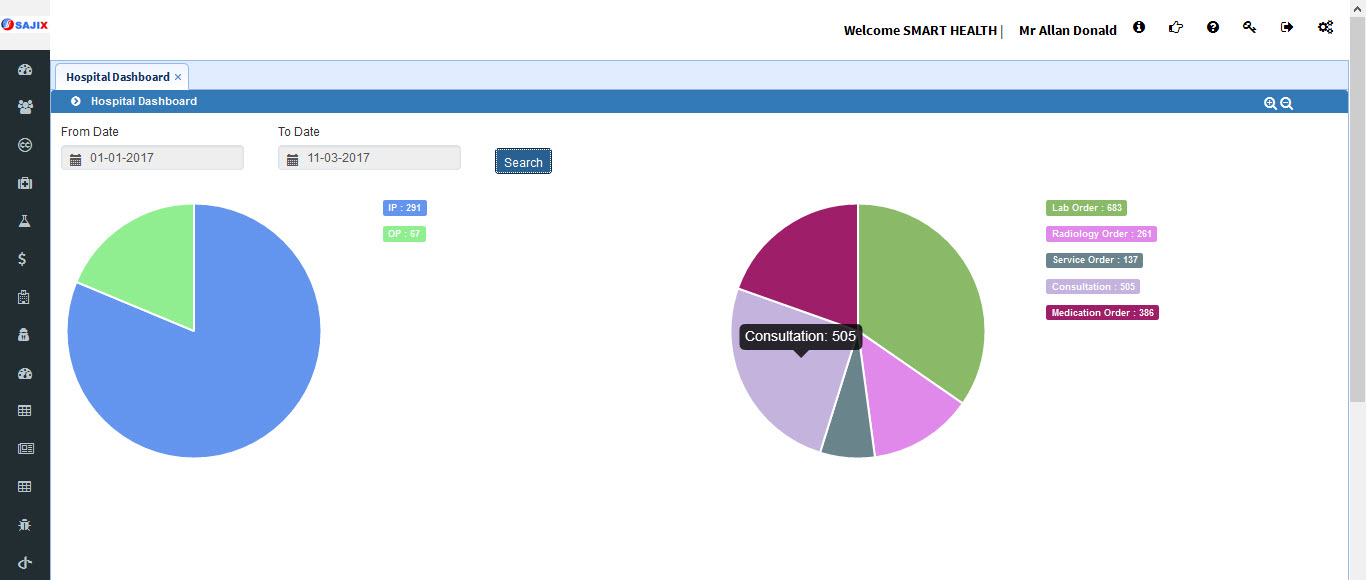
Task: Open the From Date calendar picker
Action: coord(75,159)
